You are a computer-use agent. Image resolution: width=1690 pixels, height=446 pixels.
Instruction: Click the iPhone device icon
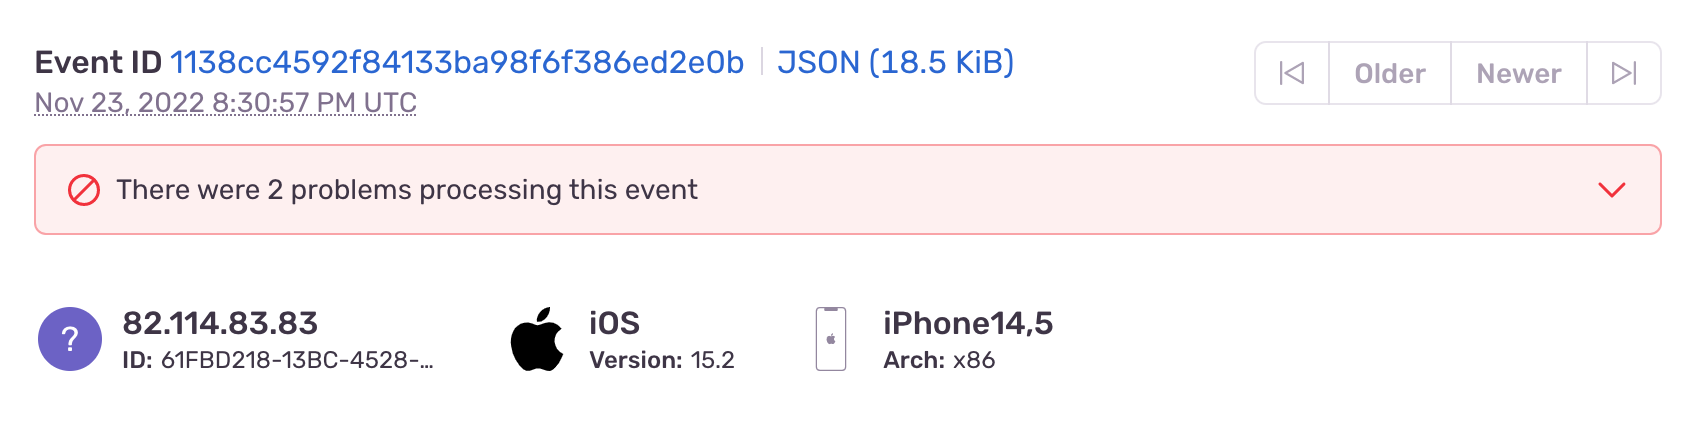tap(831, 339)
